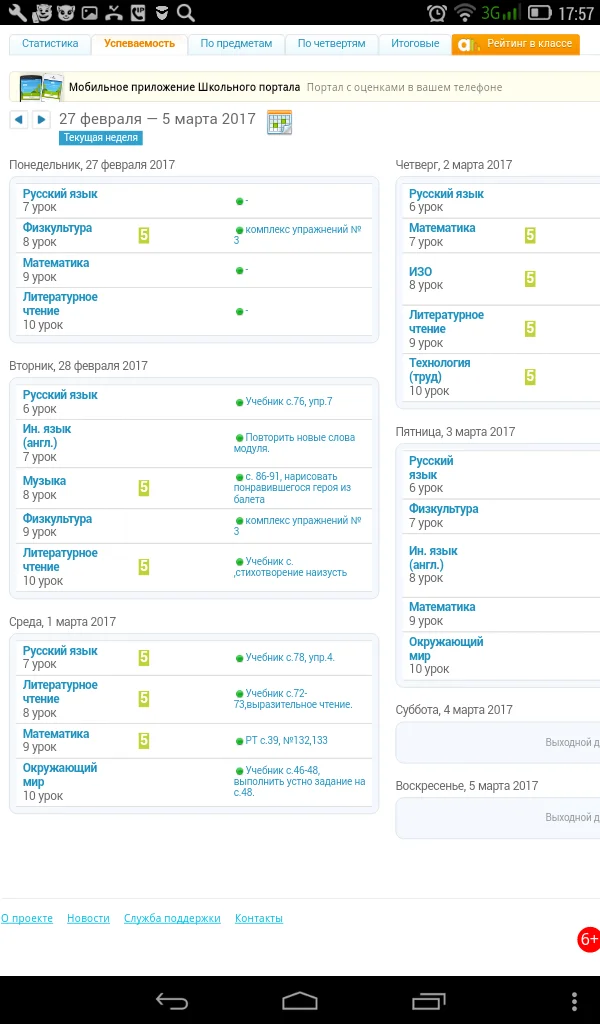Click the Текущая неделя button
Screen dimensions: 600x1024
[x=100, y=138]
